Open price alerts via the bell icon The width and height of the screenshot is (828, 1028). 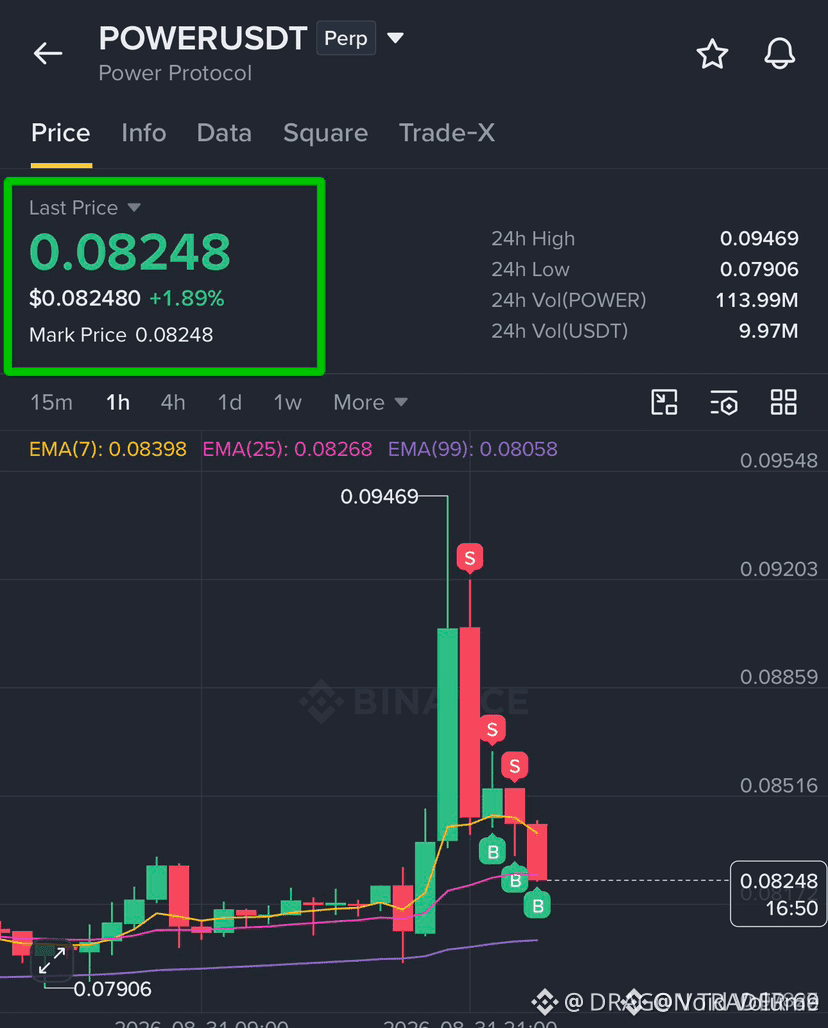779,53
